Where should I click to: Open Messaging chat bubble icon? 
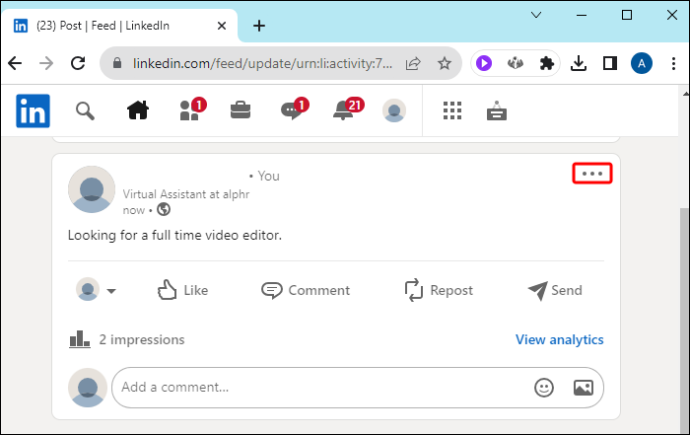pos(294,109)
